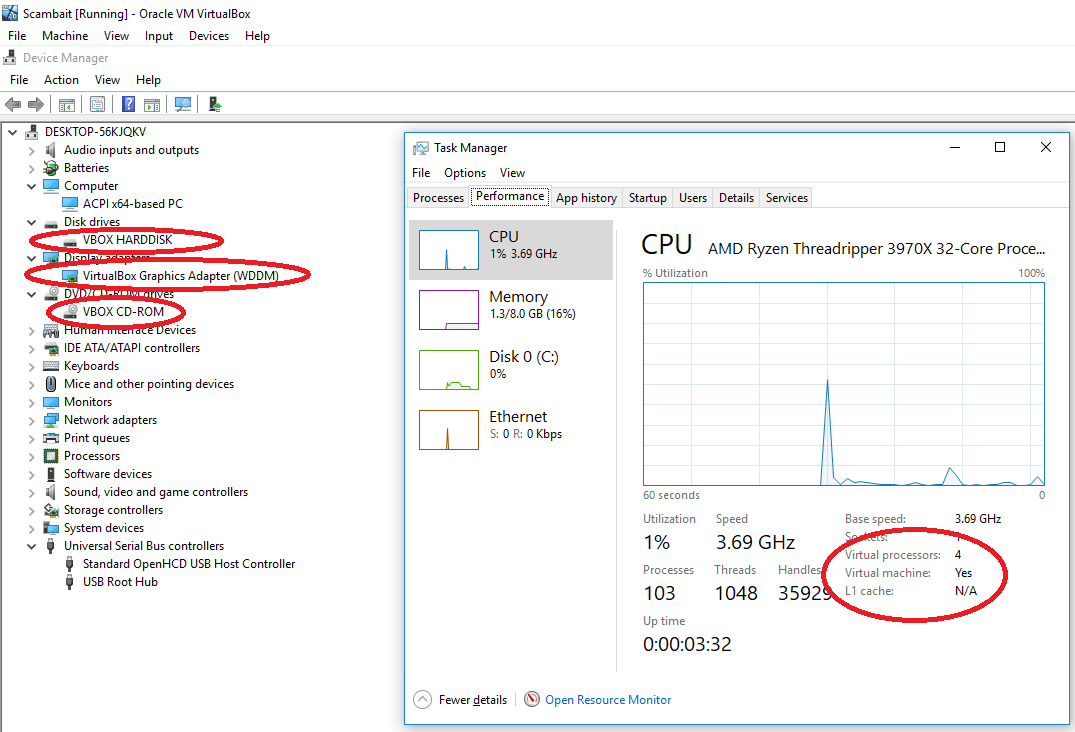Screen dimensions: 1075x732
Task: Click the Monitors device icon
Action: (x=51, y=402)
